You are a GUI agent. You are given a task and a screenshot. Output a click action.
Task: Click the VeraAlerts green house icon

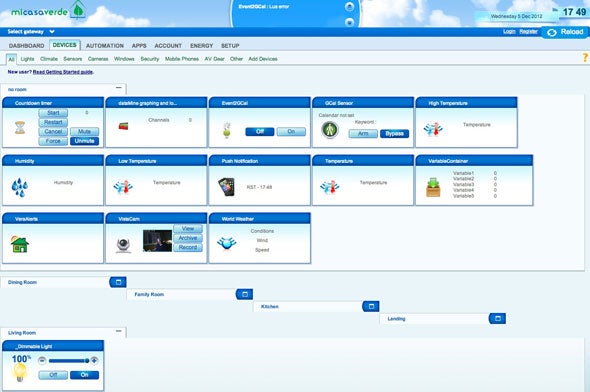pos(20,244)
